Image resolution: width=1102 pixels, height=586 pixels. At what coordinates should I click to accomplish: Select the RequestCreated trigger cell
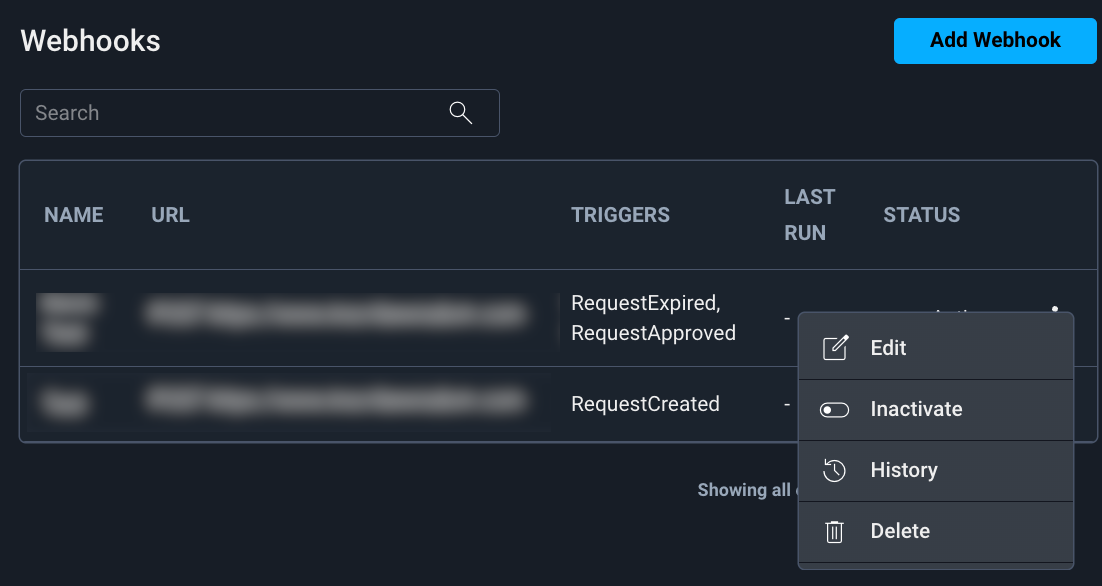[x=645, y=404]
